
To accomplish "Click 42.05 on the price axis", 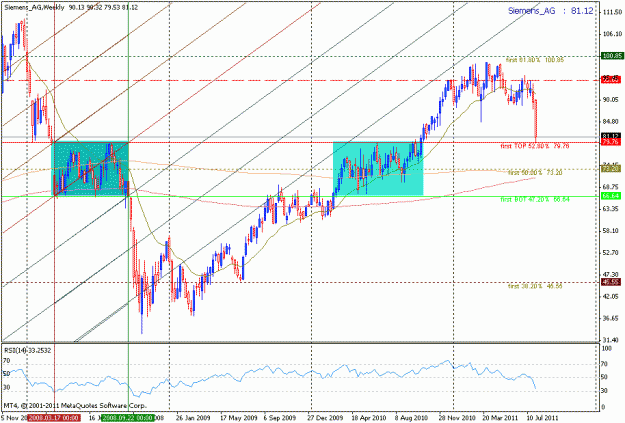I will [612, 297].
